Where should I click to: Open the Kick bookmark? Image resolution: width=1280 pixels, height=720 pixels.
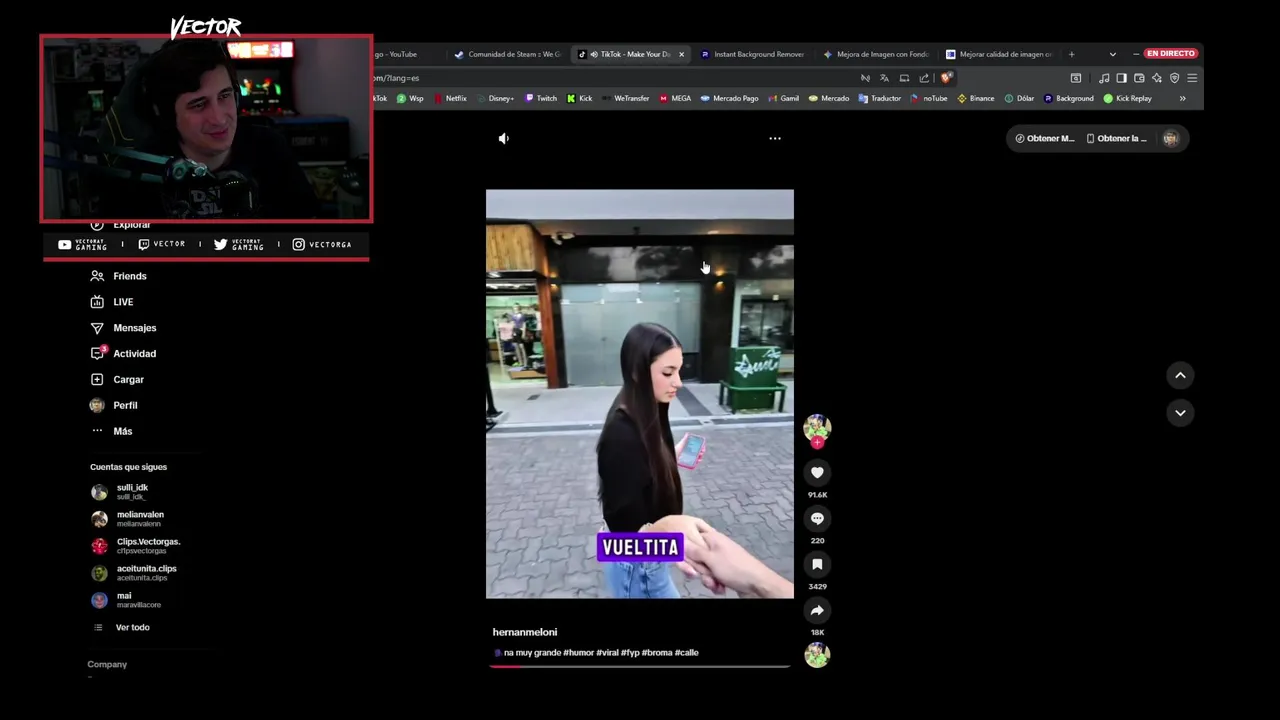(580, 98)
